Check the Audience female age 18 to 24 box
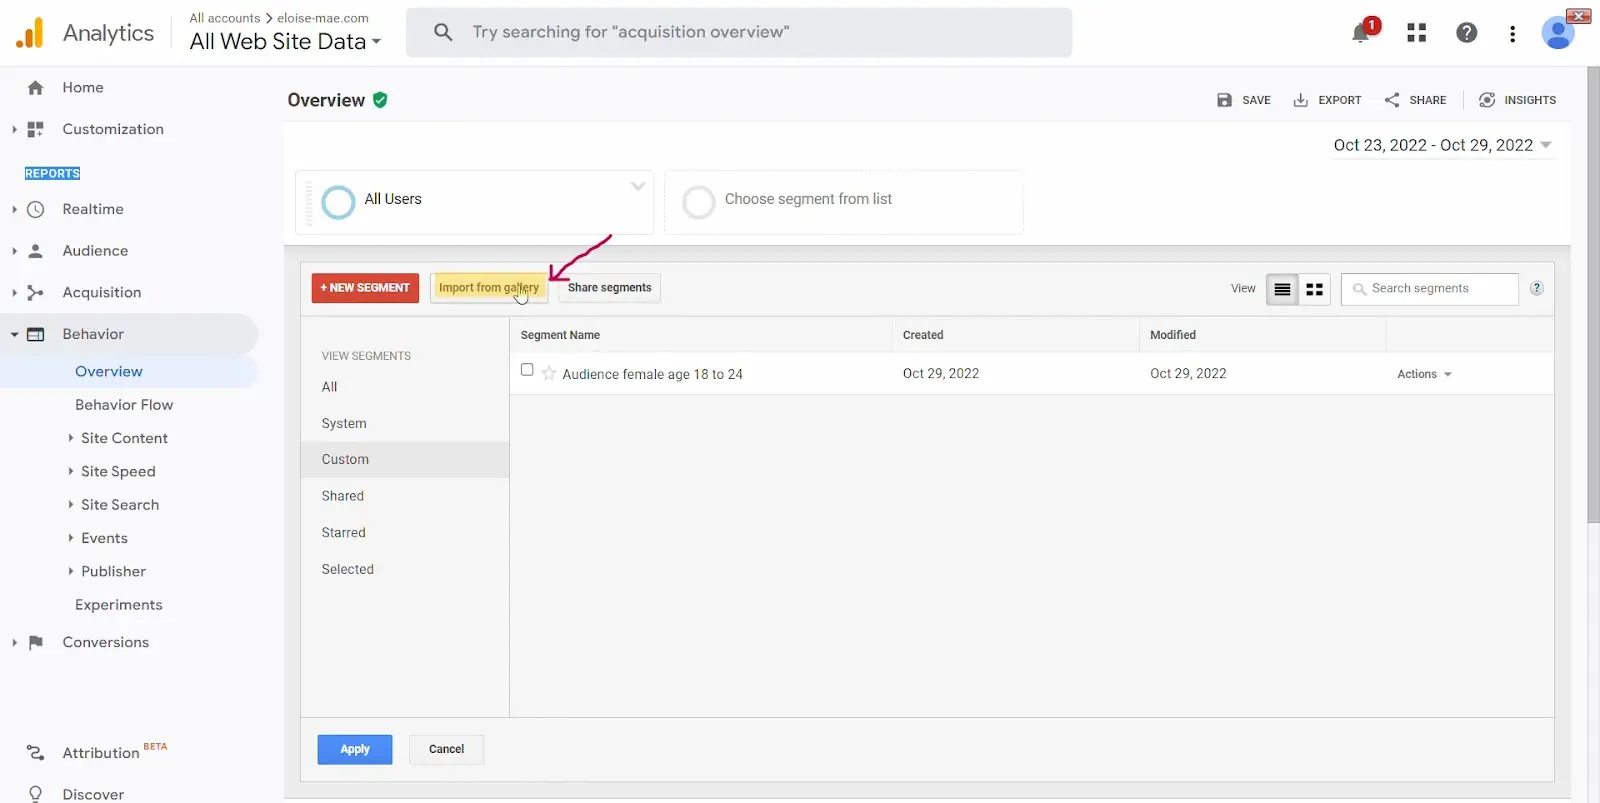1600x803 pixels. pyautogui.click(x=527, y=370)
